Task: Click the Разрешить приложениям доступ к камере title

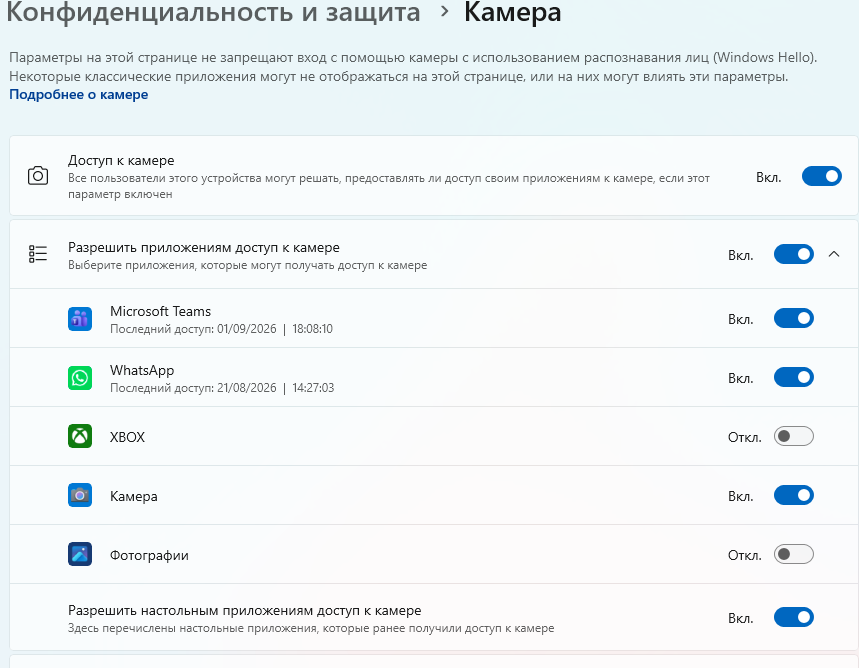Action: 204,248
